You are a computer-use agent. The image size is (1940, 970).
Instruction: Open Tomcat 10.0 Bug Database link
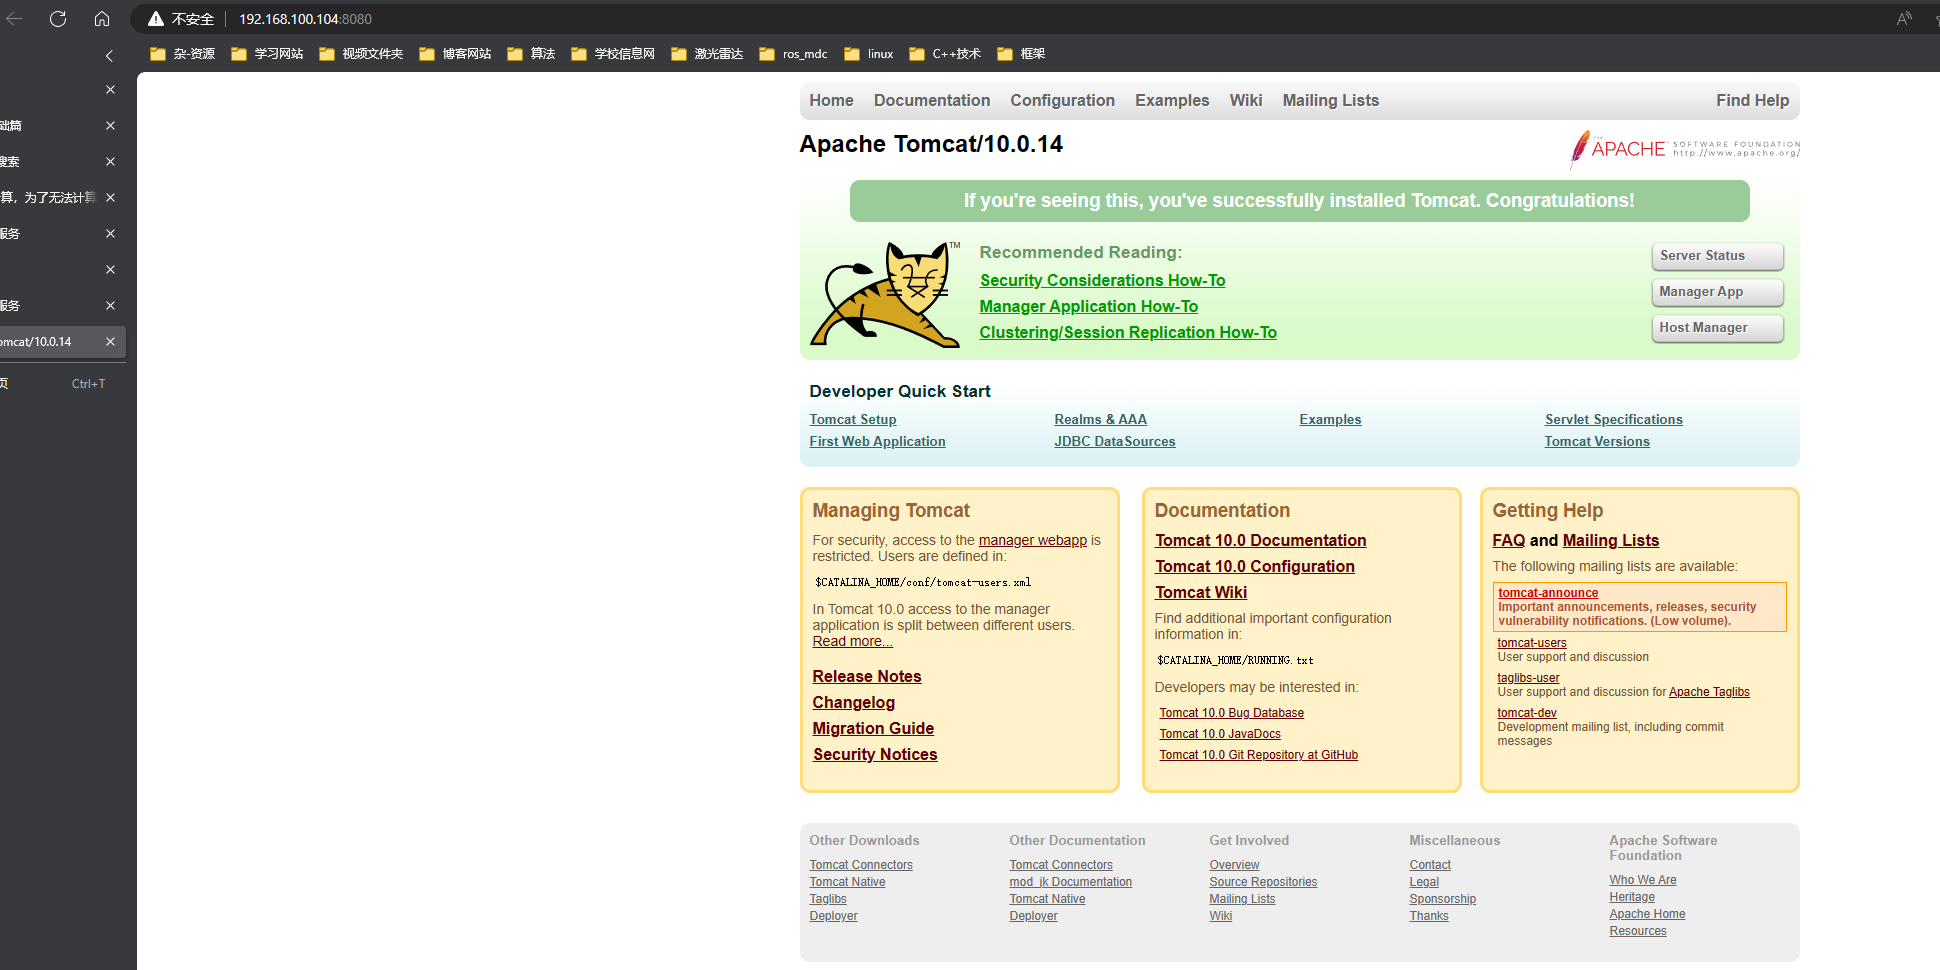[1231, 713]
